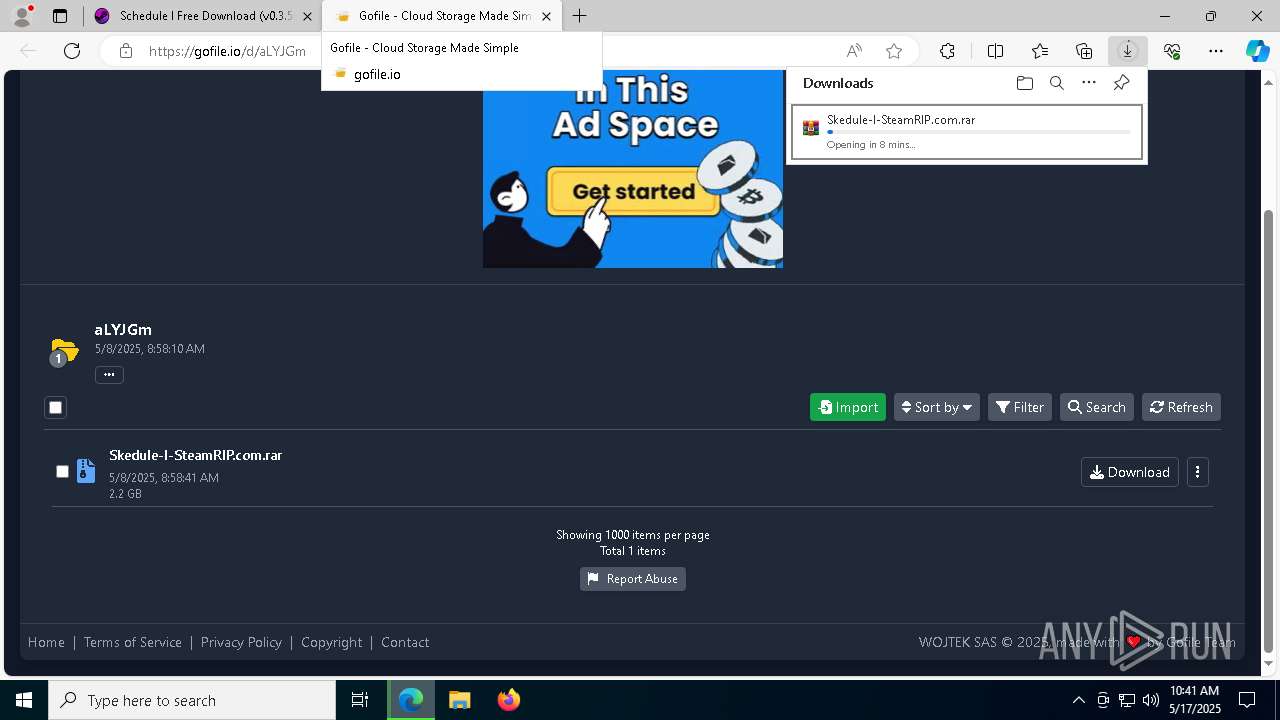The width and height of the screenshot is (1280, 720).
Task: Open file options kebab menu for the rar file
Action: 1197,472
